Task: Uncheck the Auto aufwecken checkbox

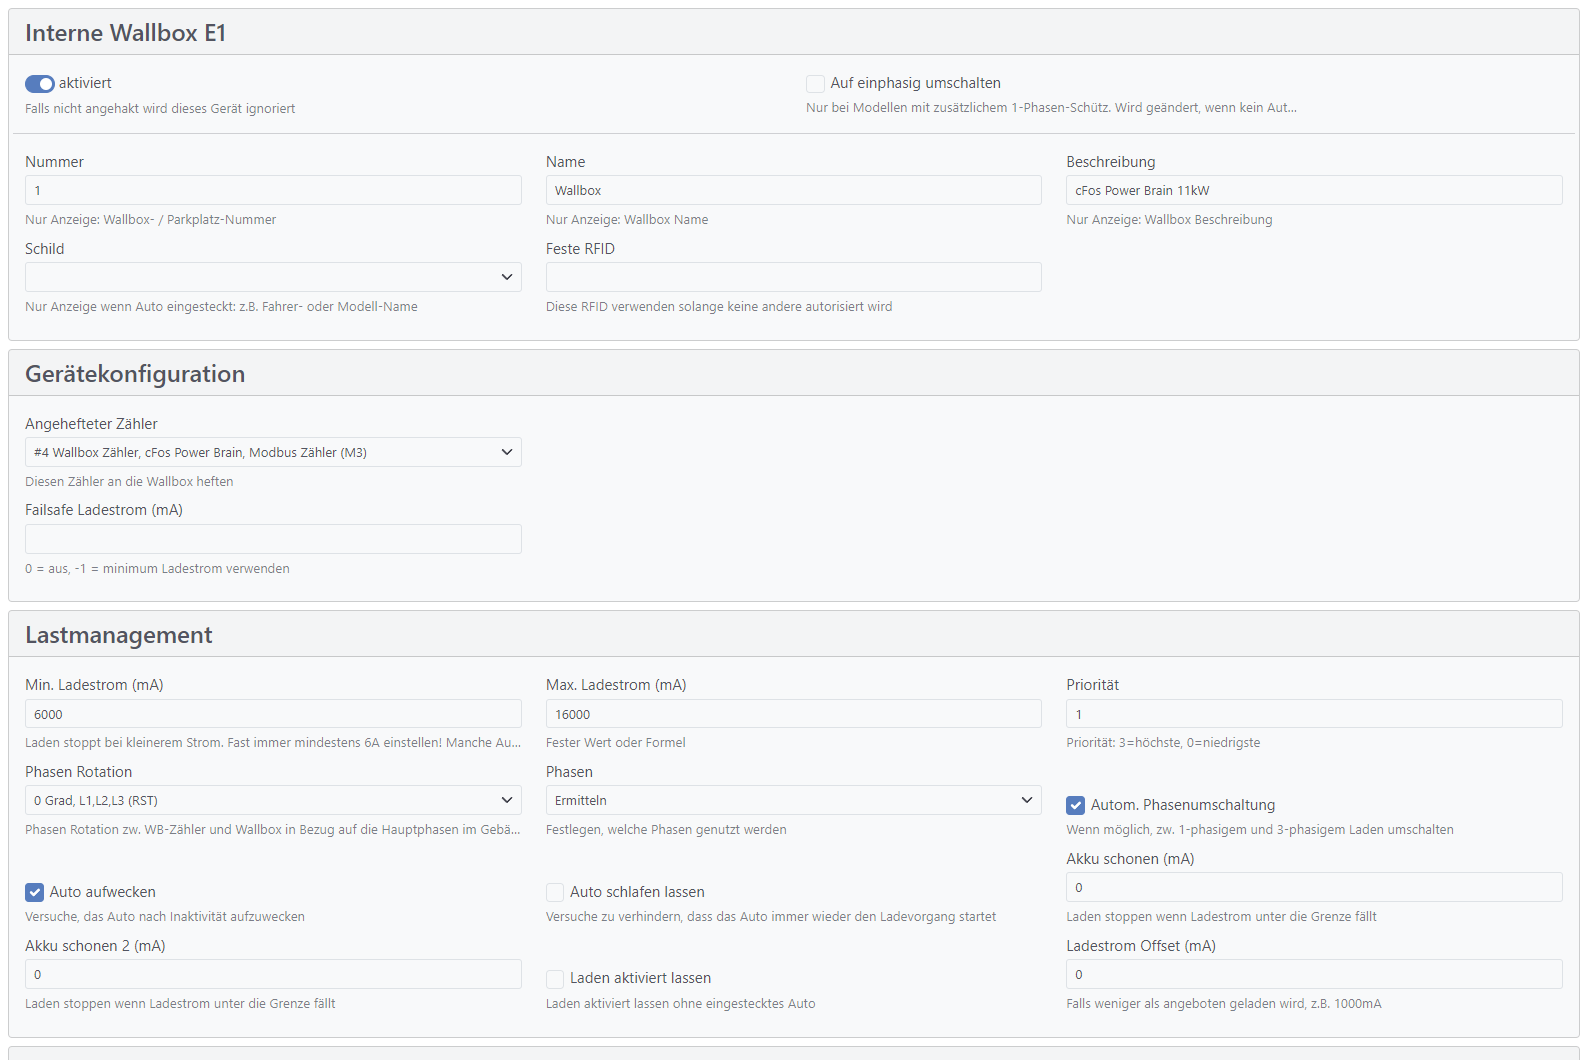Action: click(x=35, y=892)
